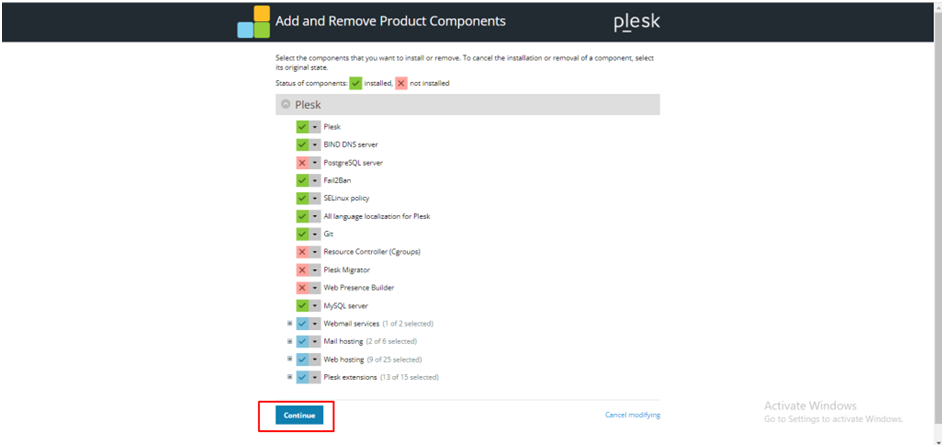This screenshot has width=944, height=447.
Task: Toggle the Plesk extensions blue checkbox
Action: pyautogui.click(x=302, y=377)
